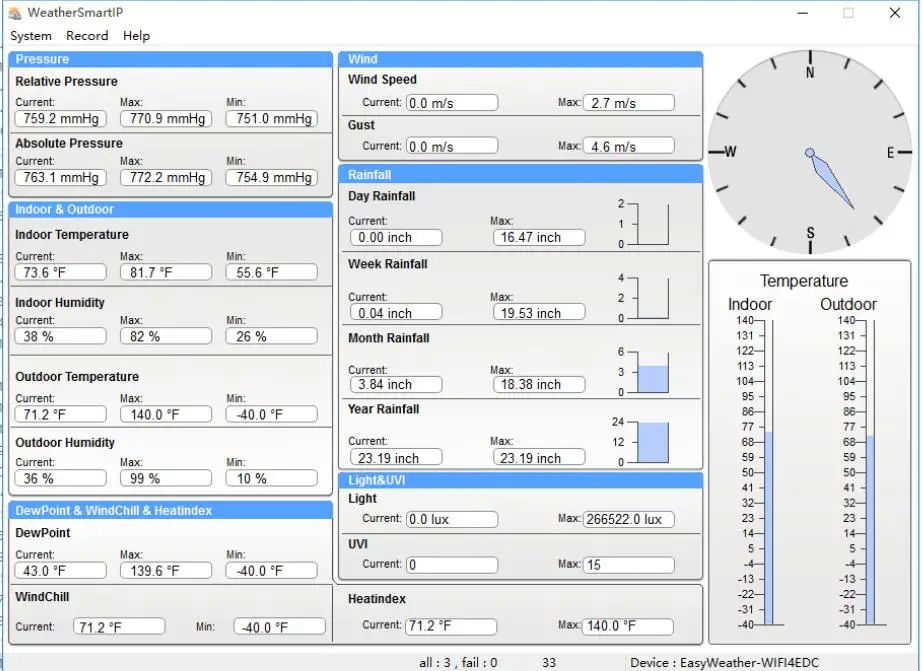Click the Indoor temperature thermometer gauge
This screenshot has width=922, height=671.
pos(768,472)
